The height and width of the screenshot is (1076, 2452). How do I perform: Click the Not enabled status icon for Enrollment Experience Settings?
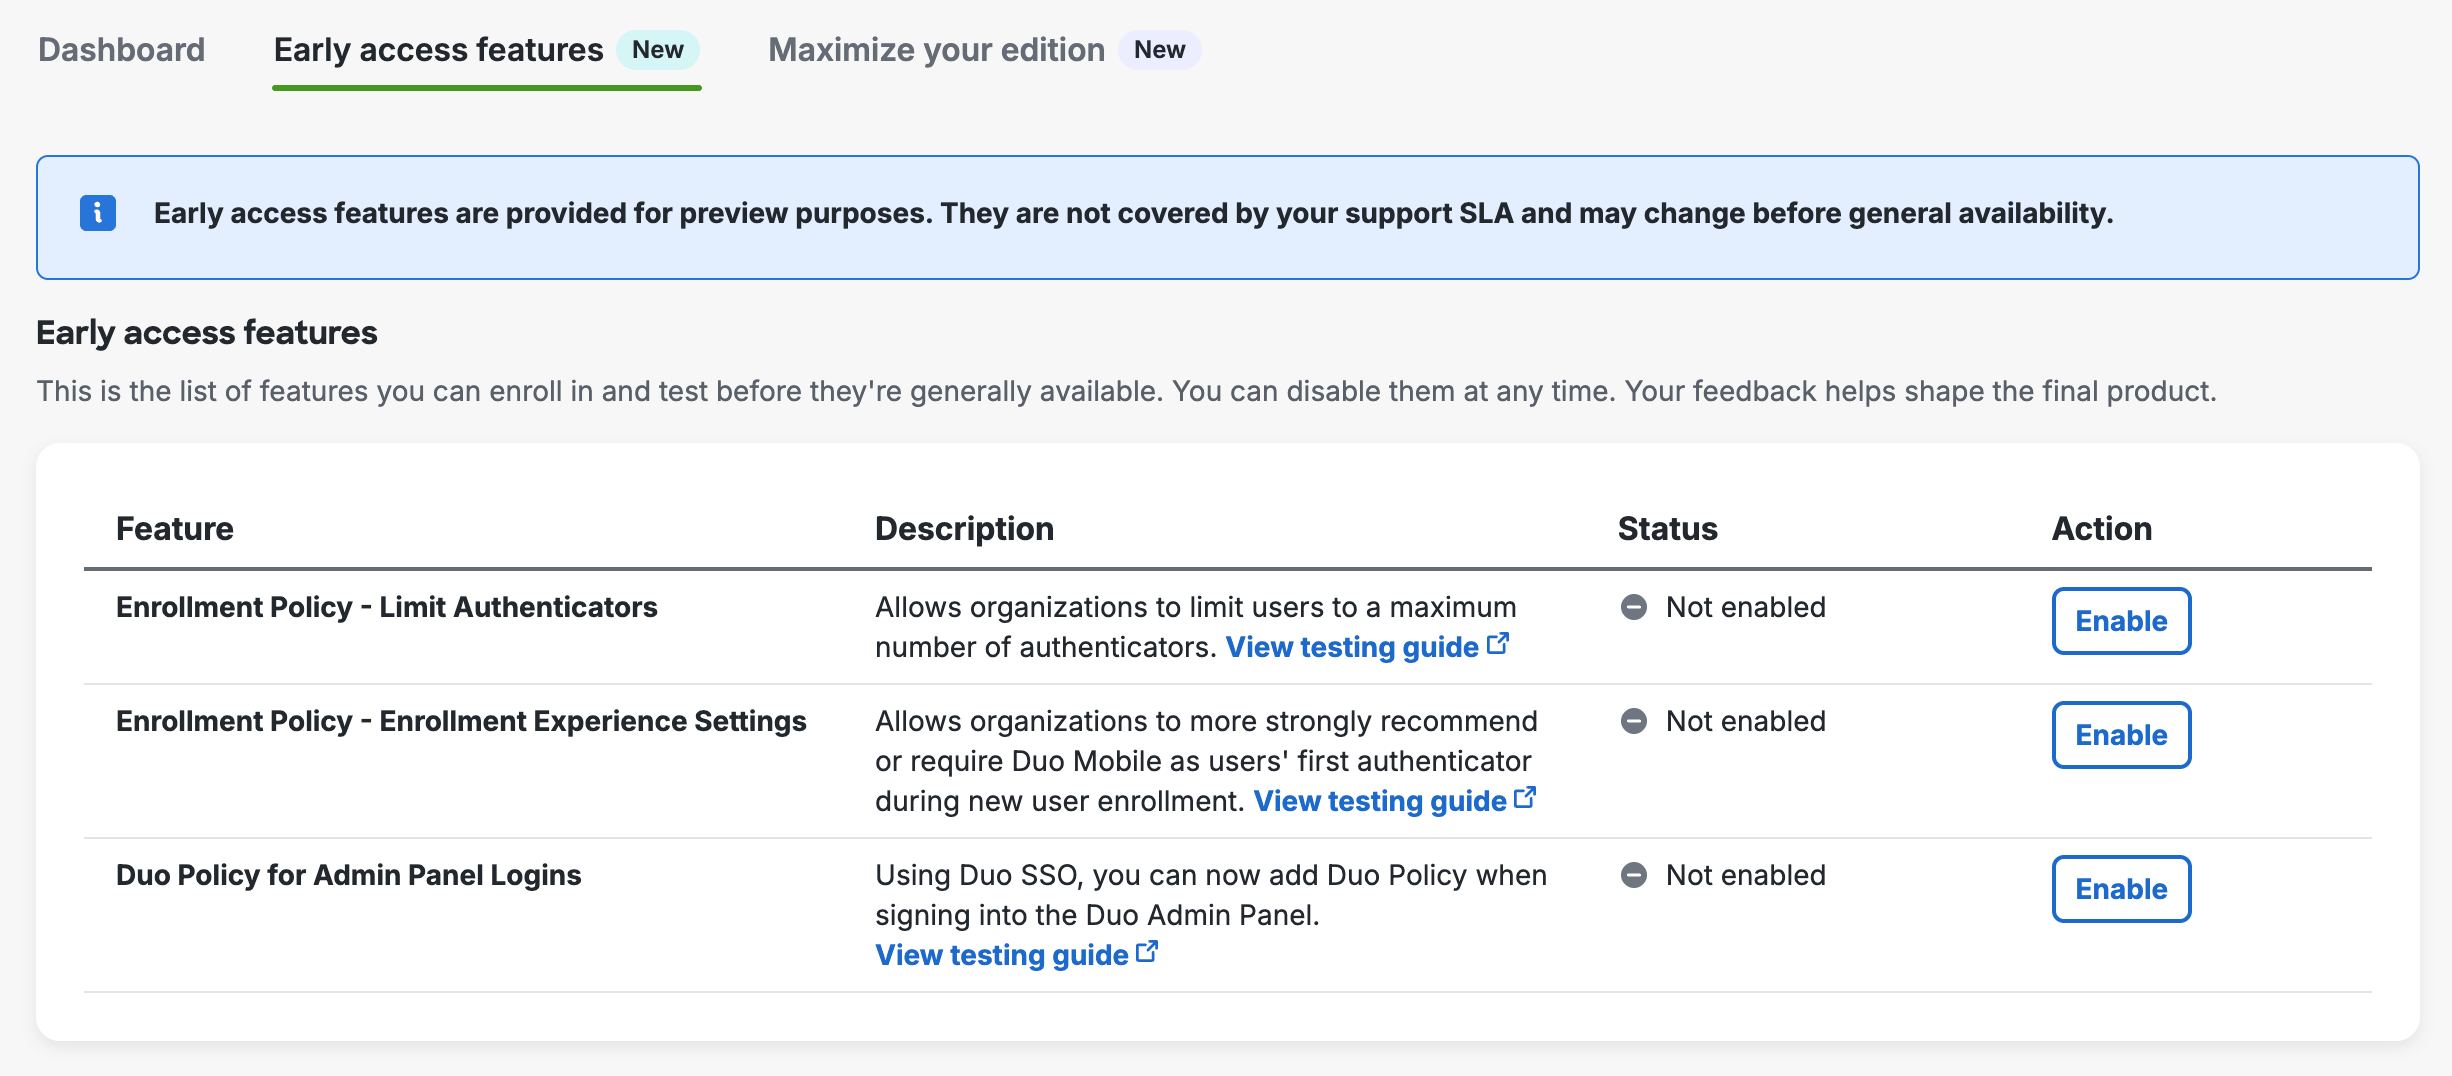[x=1634, y=721]
